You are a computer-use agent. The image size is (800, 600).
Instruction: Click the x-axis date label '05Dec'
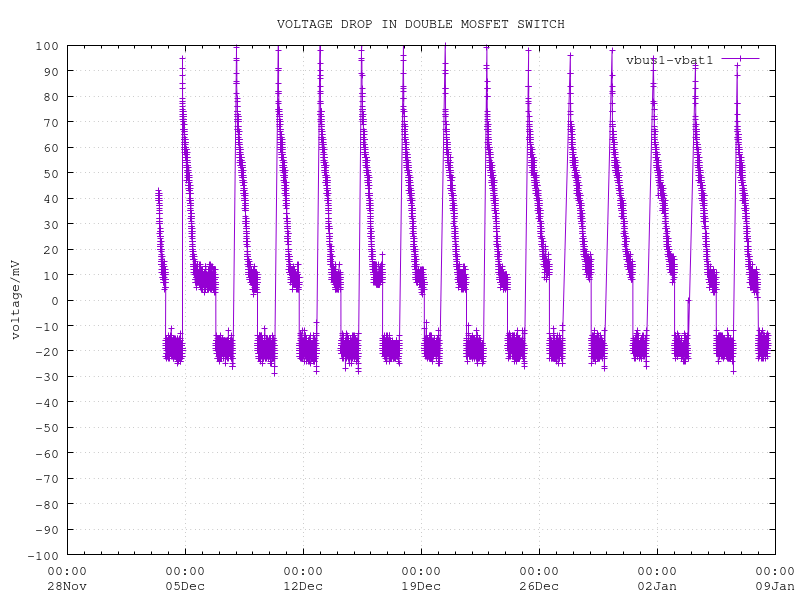click(185, 586)
